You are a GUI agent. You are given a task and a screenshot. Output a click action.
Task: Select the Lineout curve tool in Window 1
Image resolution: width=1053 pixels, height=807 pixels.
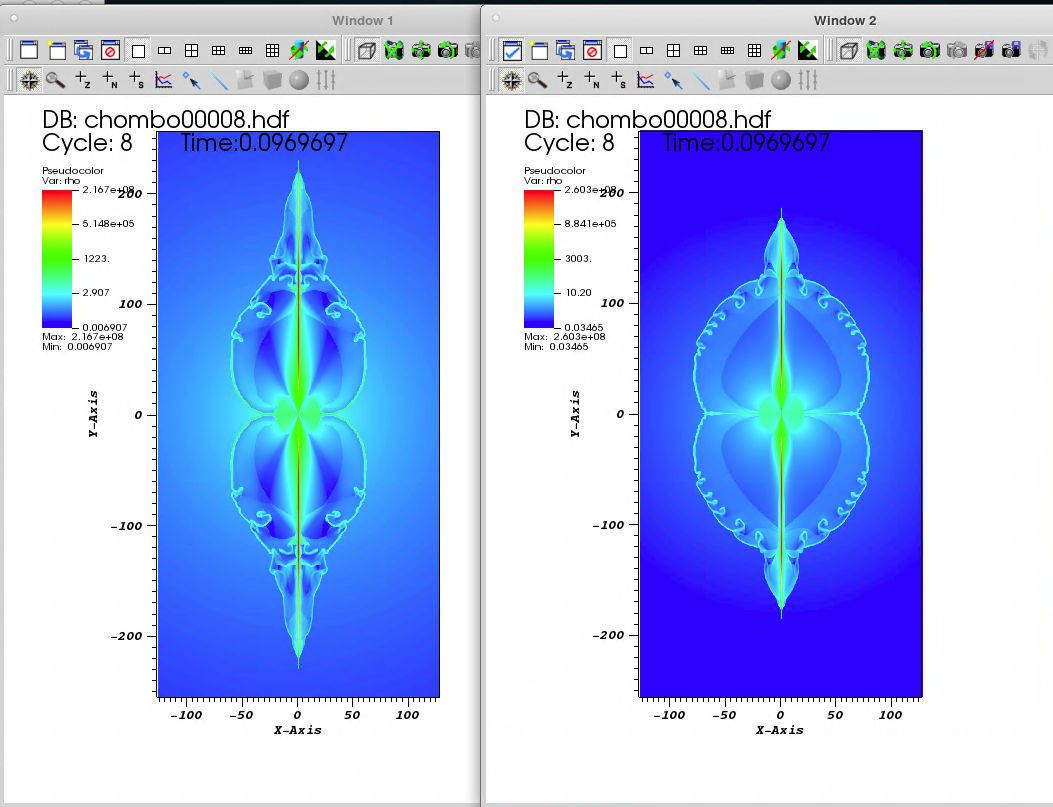[163, 81]
